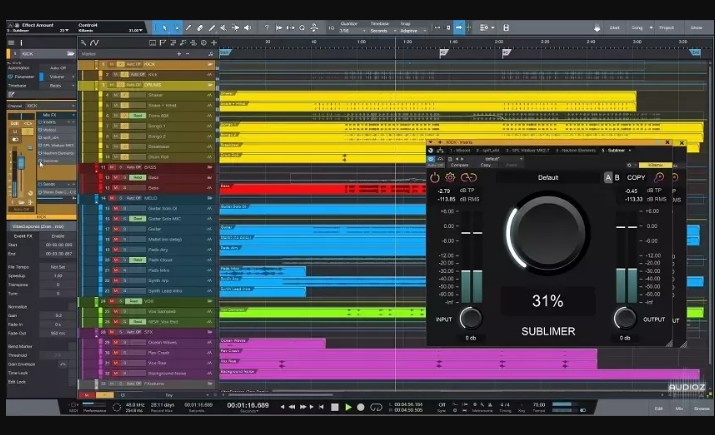Open the Project page at top right
The width and height of the screenshot is (715, 435).
(666, 28)
